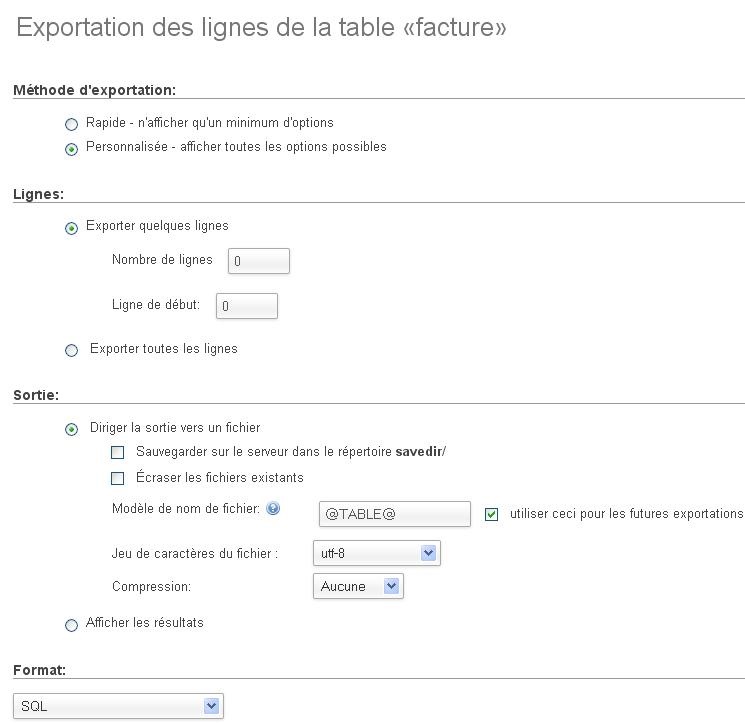This screenshot has height=723, width=745.
Task: Select the Personnalisée export method radio
Action: (x=71, y=149)
